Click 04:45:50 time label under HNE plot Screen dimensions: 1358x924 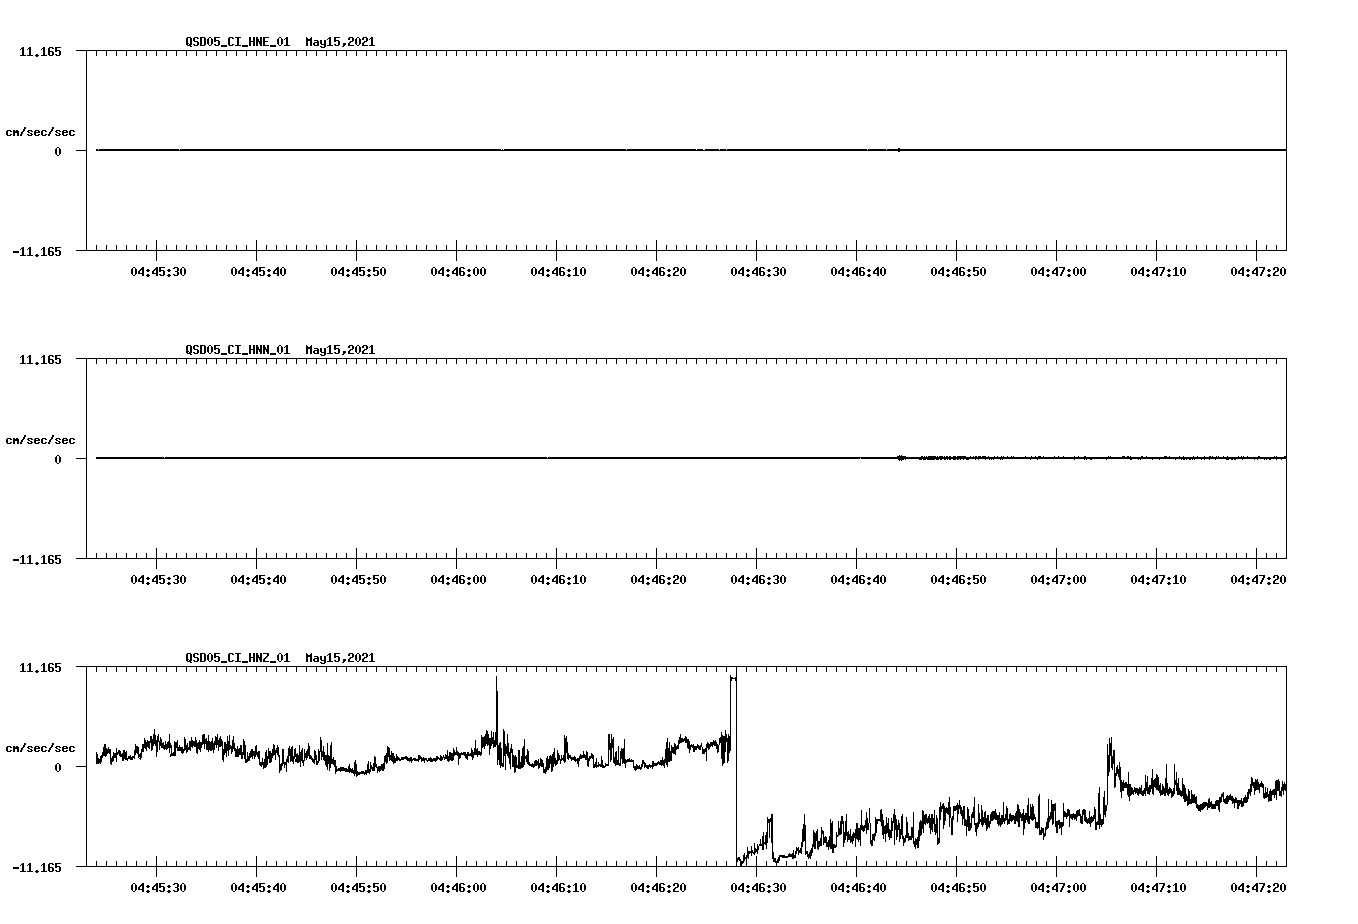pyautogui.click(x=358, y=271)
